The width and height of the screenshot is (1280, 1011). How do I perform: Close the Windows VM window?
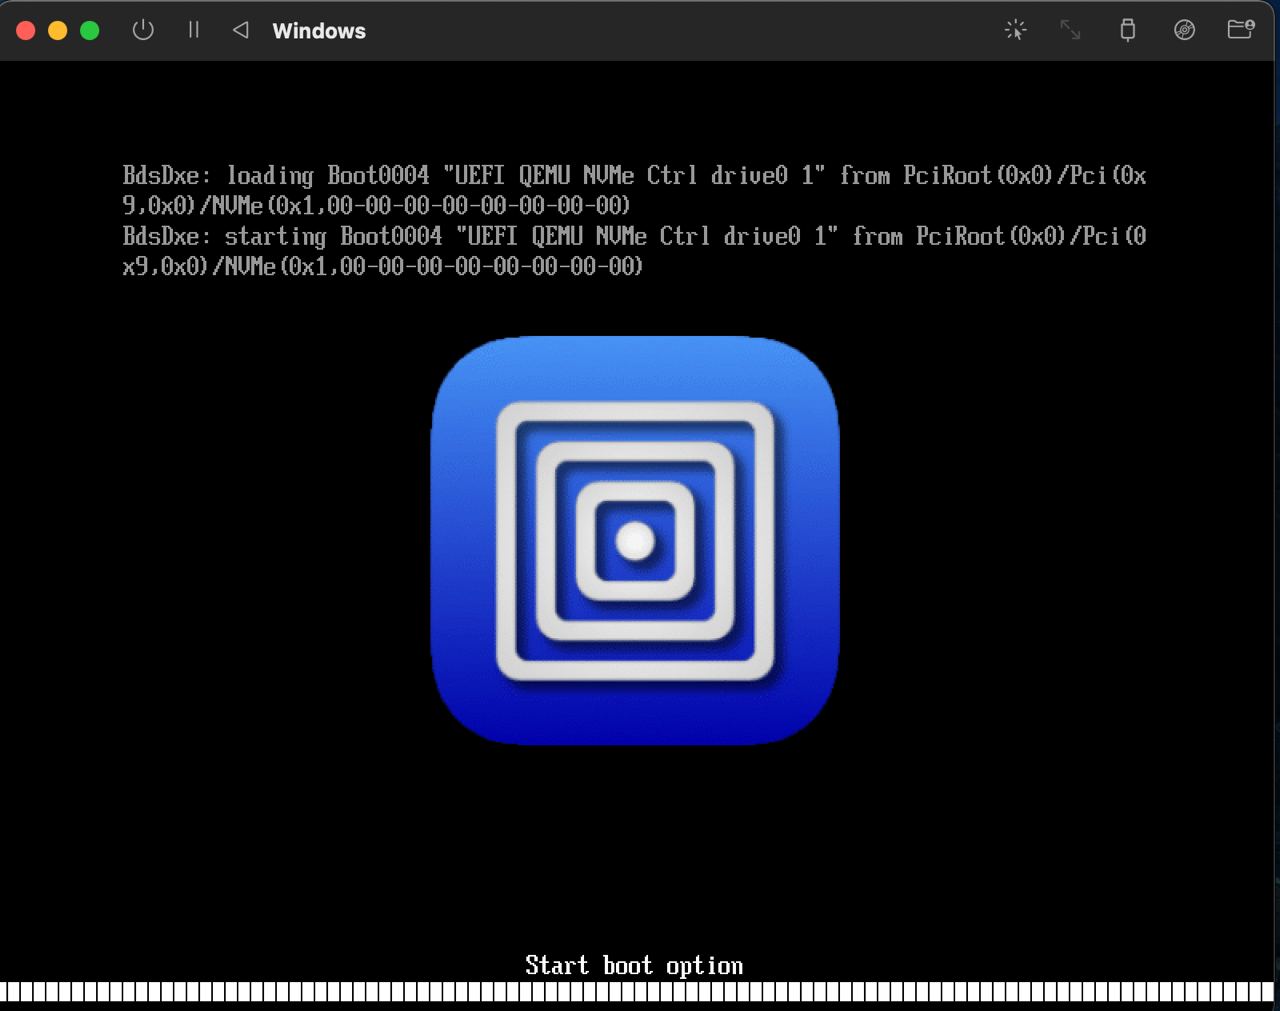point(26,30)
